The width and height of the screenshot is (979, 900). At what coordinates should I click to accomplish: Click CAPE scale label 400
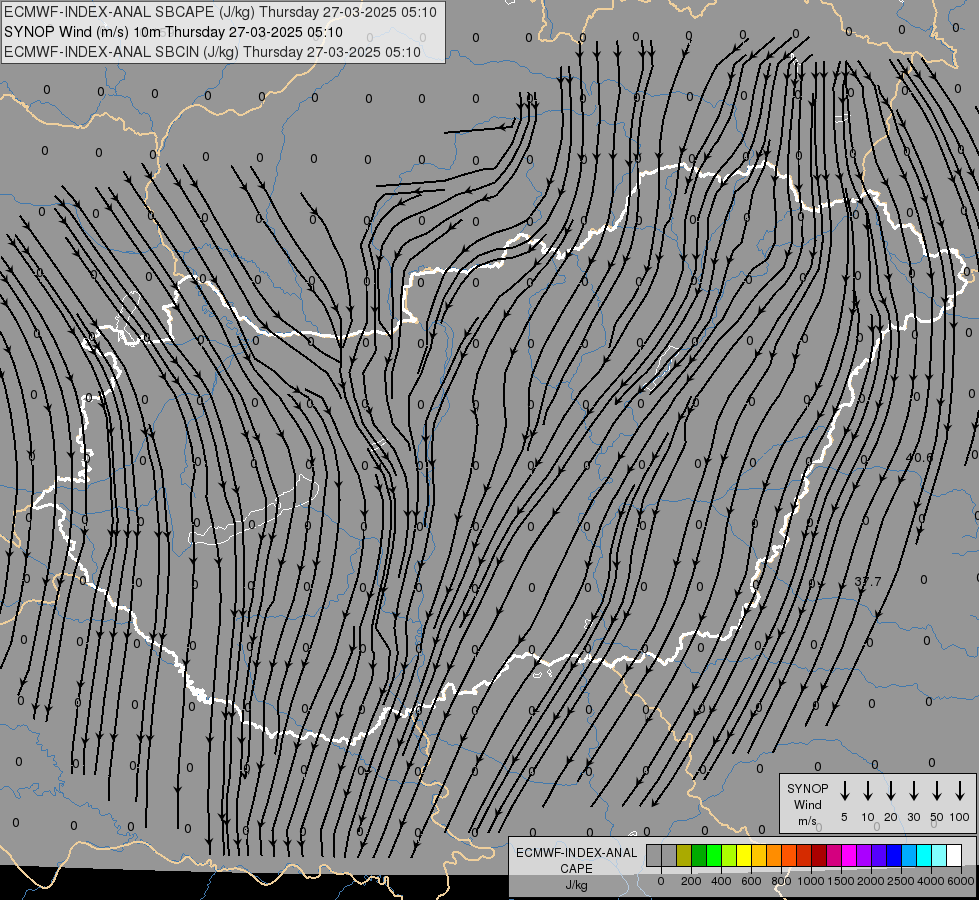[x=721, y=881]
